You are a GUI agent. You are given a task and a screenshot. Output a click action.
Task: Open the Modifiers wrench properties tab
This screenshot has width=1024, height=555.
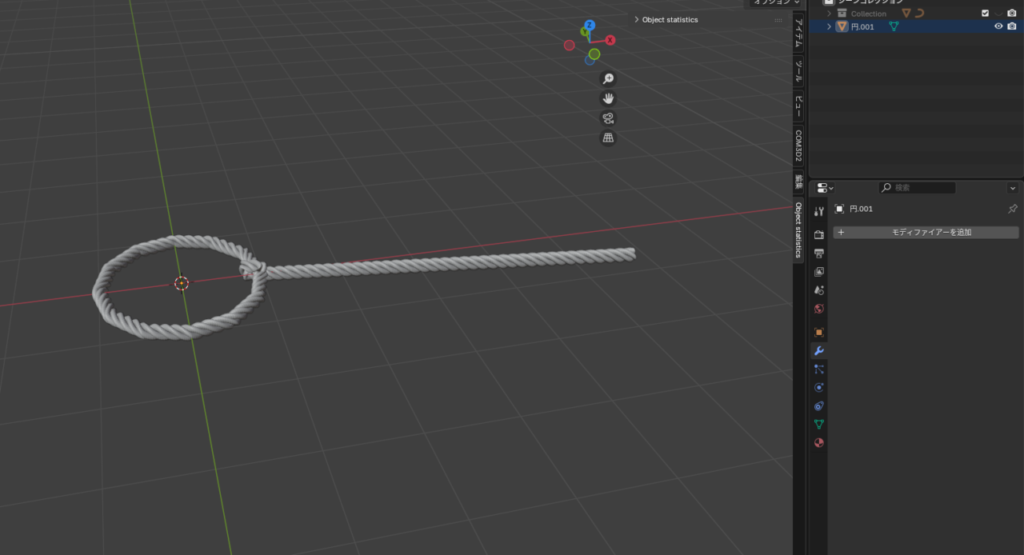coord(819,350)
